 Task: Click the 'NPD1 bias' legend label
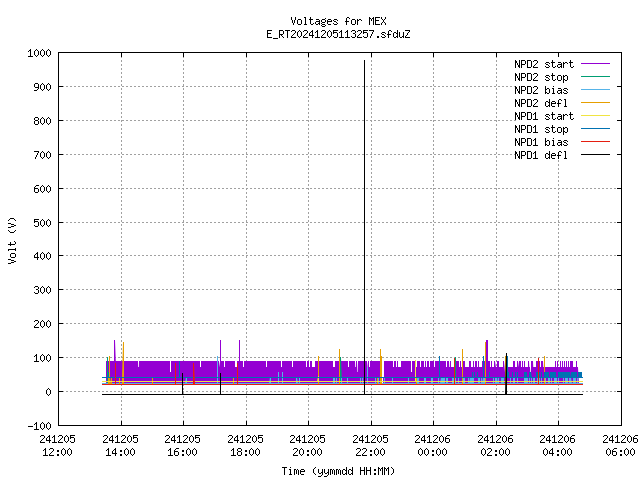pyautogui.click(x=541, y=142)
